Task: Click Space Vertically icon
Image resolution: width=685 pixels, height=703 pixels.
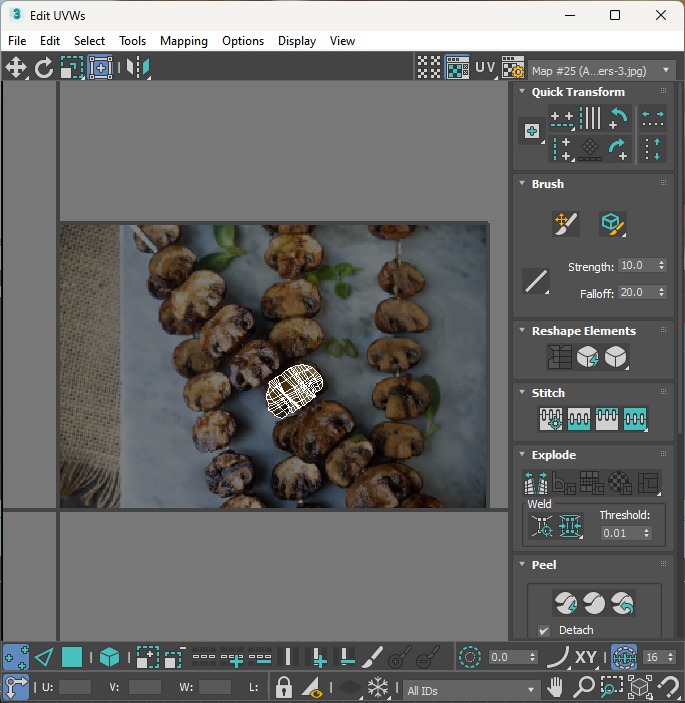Action: tap(653, 149)
